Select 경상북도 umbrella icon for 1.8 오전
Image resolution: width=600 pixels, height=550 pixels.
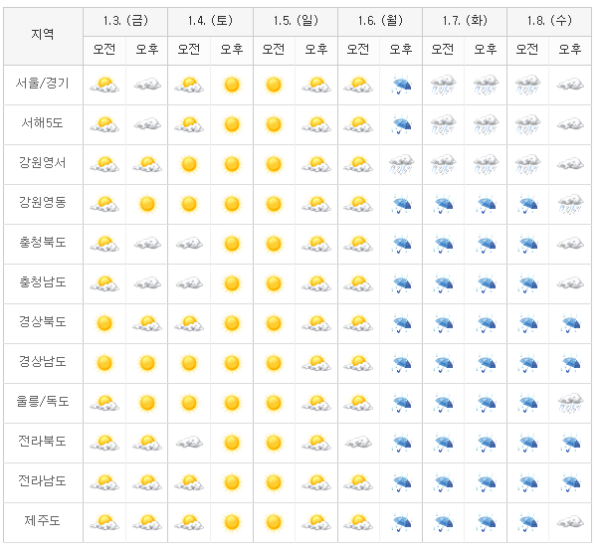pos(529,323)
